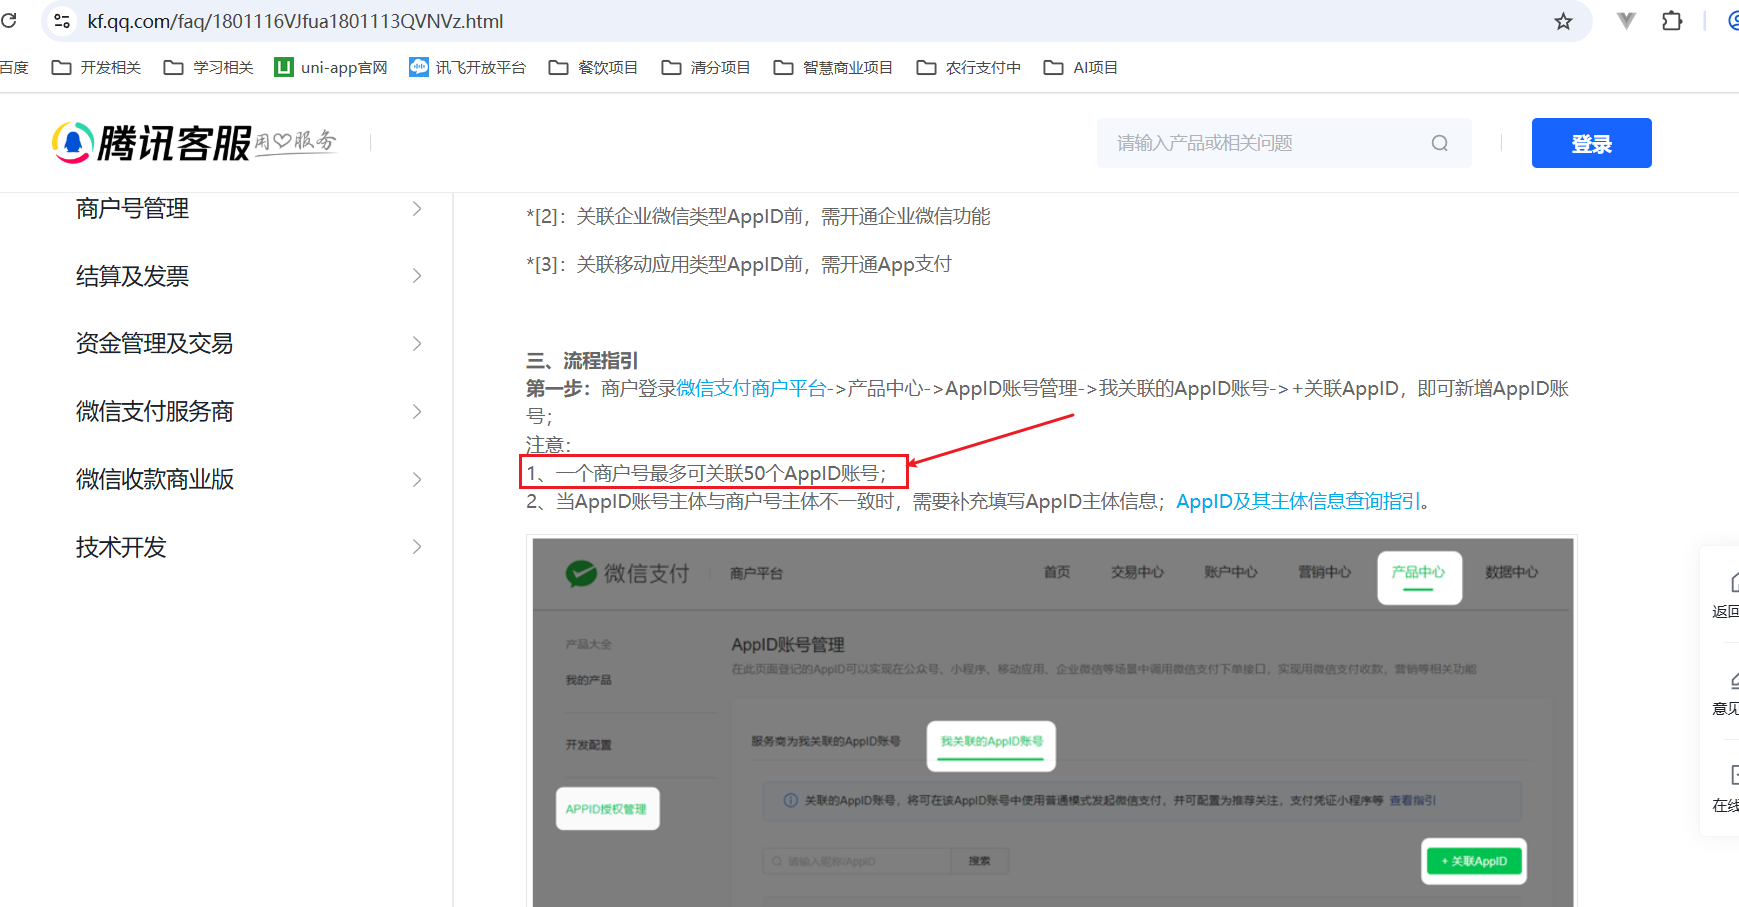
Task: Select the 结算及发票 sidebar label
Action: coord(132,276)
